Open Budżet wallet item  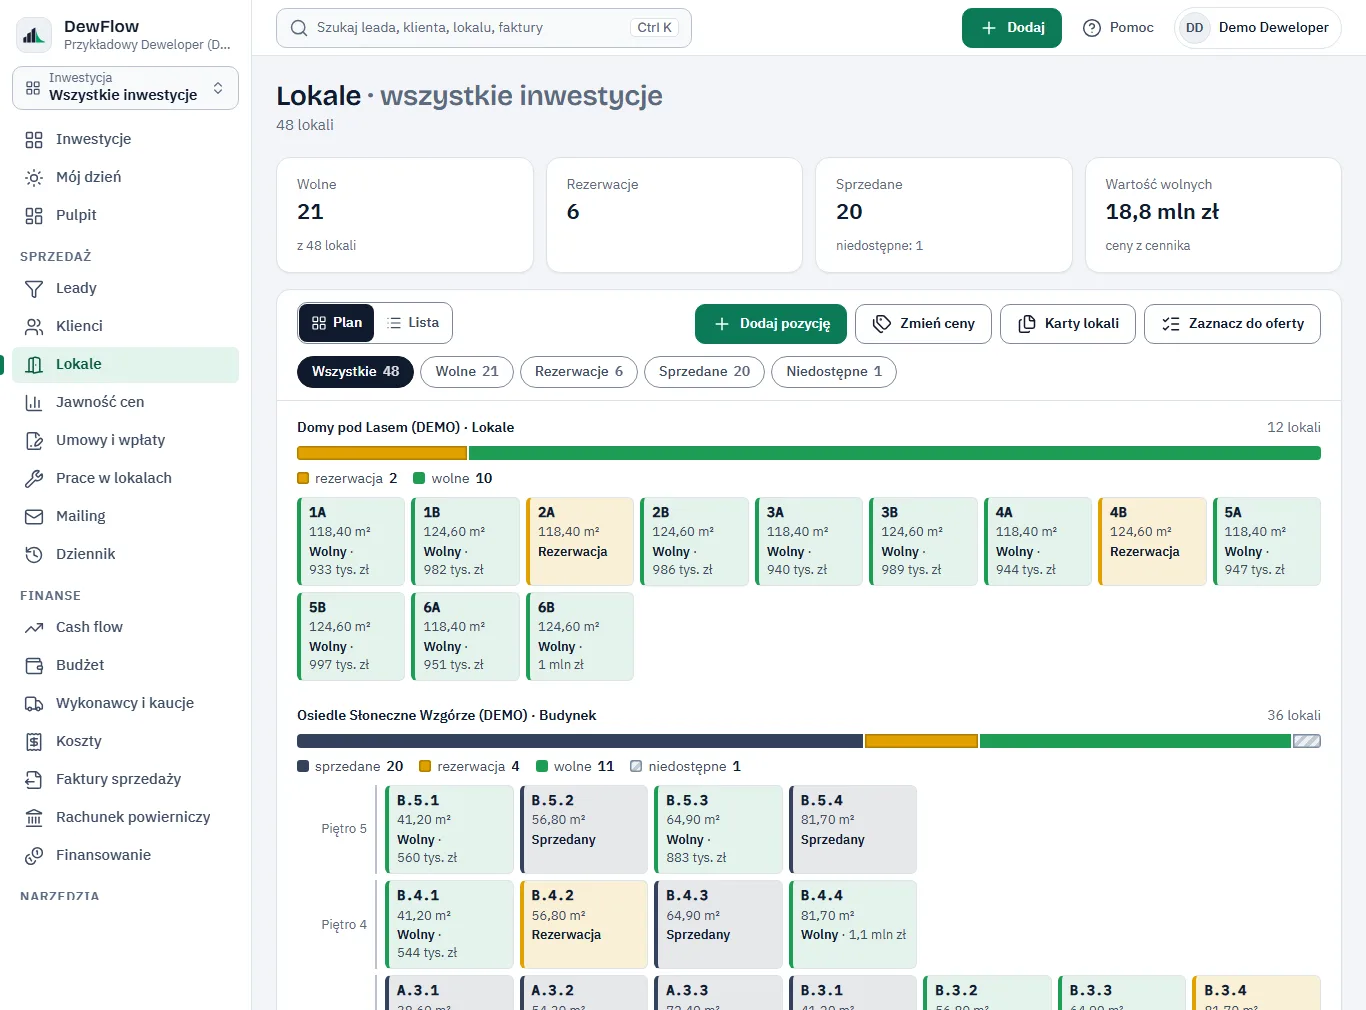tap(125, 665)
